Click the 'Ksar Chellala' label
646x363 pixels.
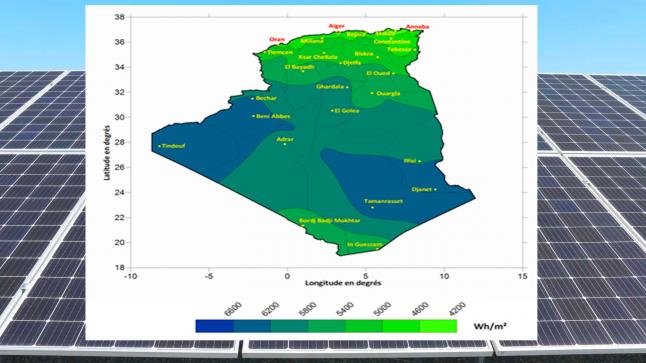(318, 57)
